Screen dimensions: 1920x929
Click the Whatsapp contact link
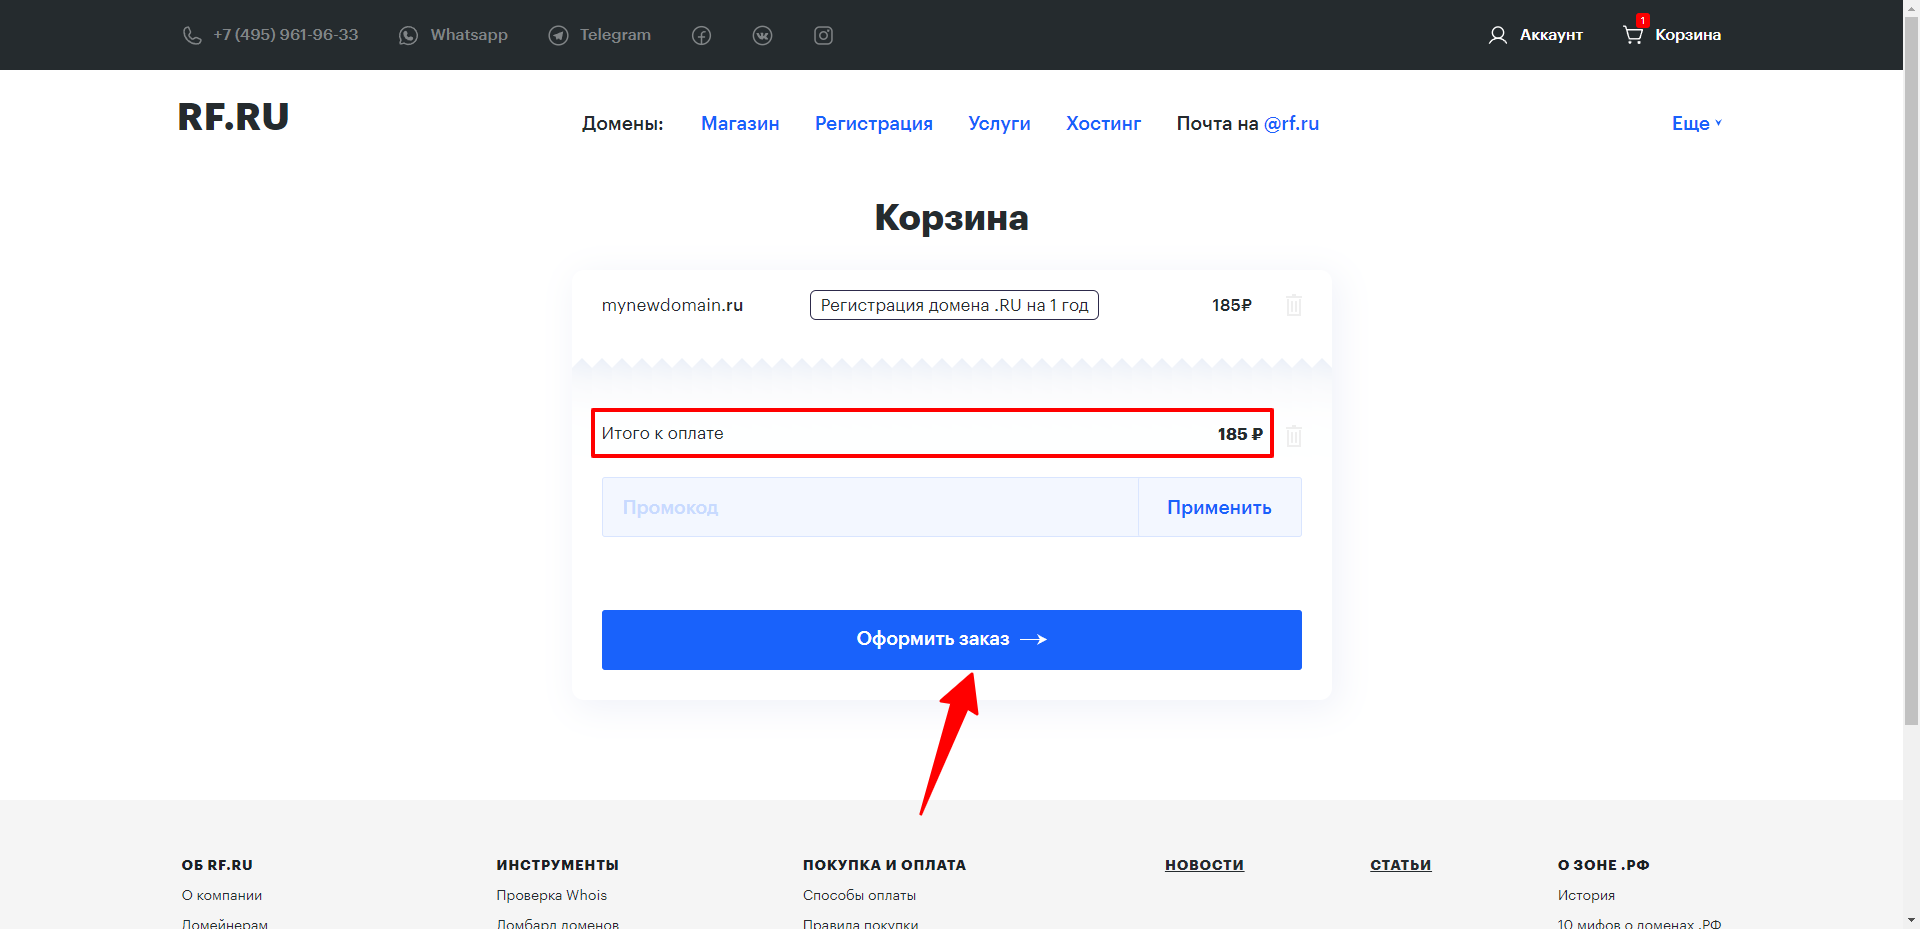coord(454,35)
